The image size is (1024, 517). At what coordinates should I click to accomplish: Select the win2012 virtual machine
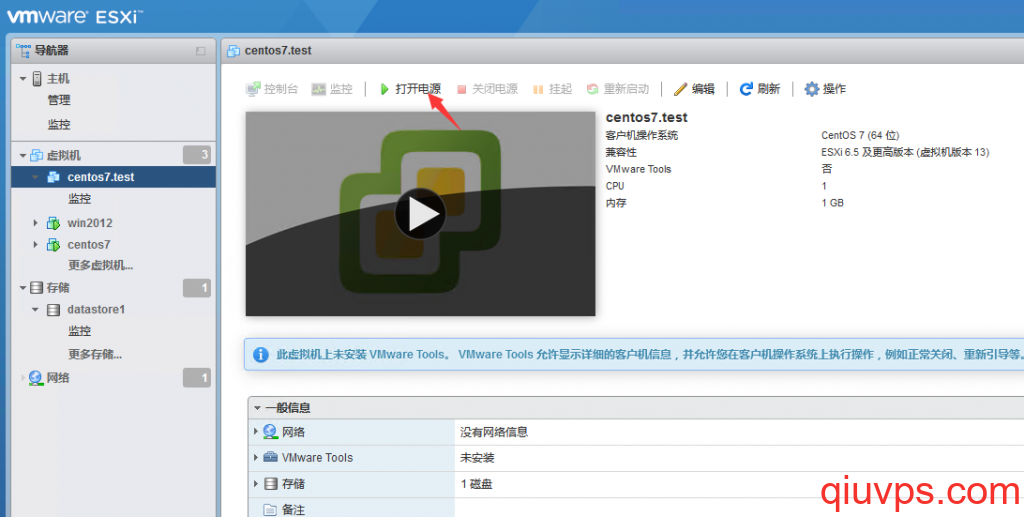[x=89, y=223]
